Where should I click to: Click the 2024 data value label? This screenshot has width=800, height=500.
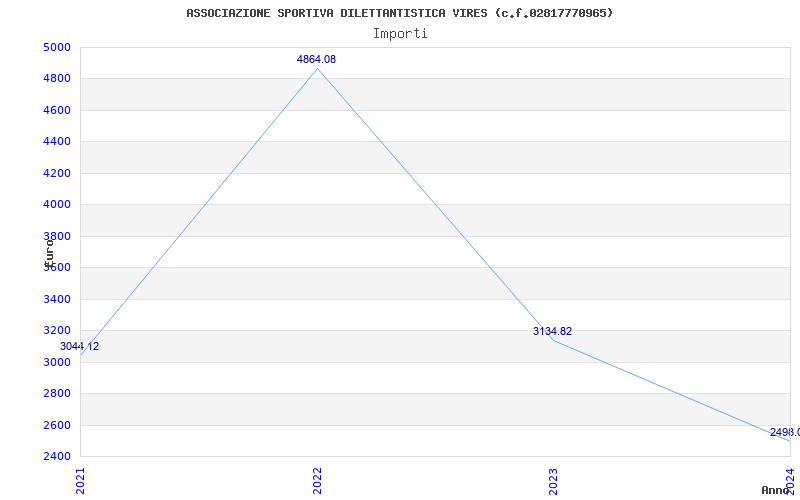point(785,433)
